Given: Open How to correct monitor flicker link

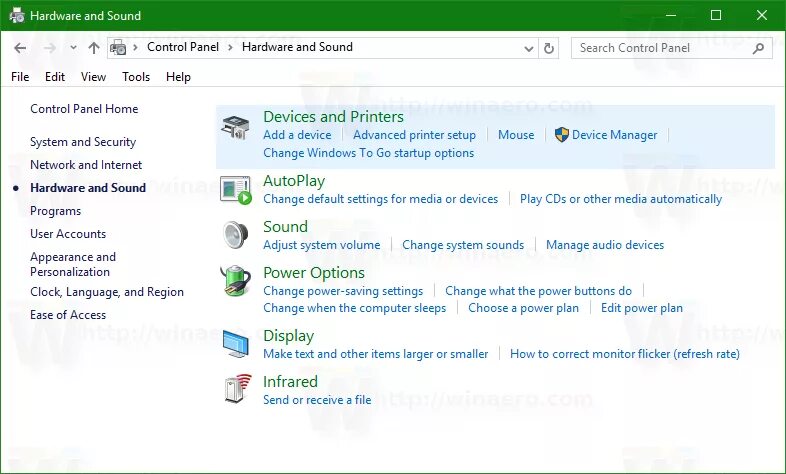Looking at the screenshot, I should (x=625, y=354).
